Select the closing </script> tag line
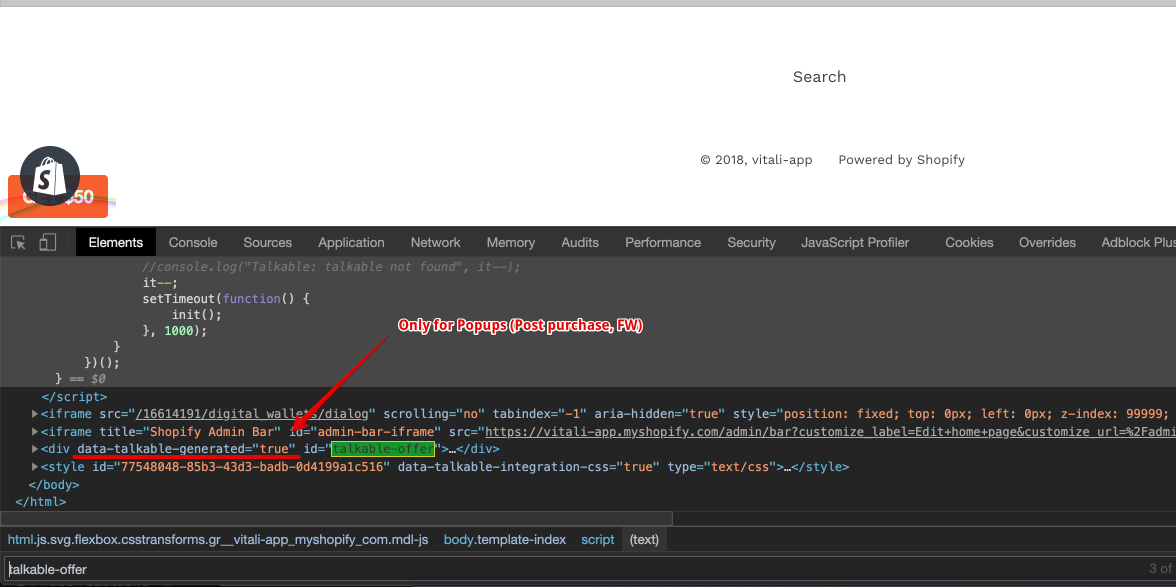 point(74,397)
